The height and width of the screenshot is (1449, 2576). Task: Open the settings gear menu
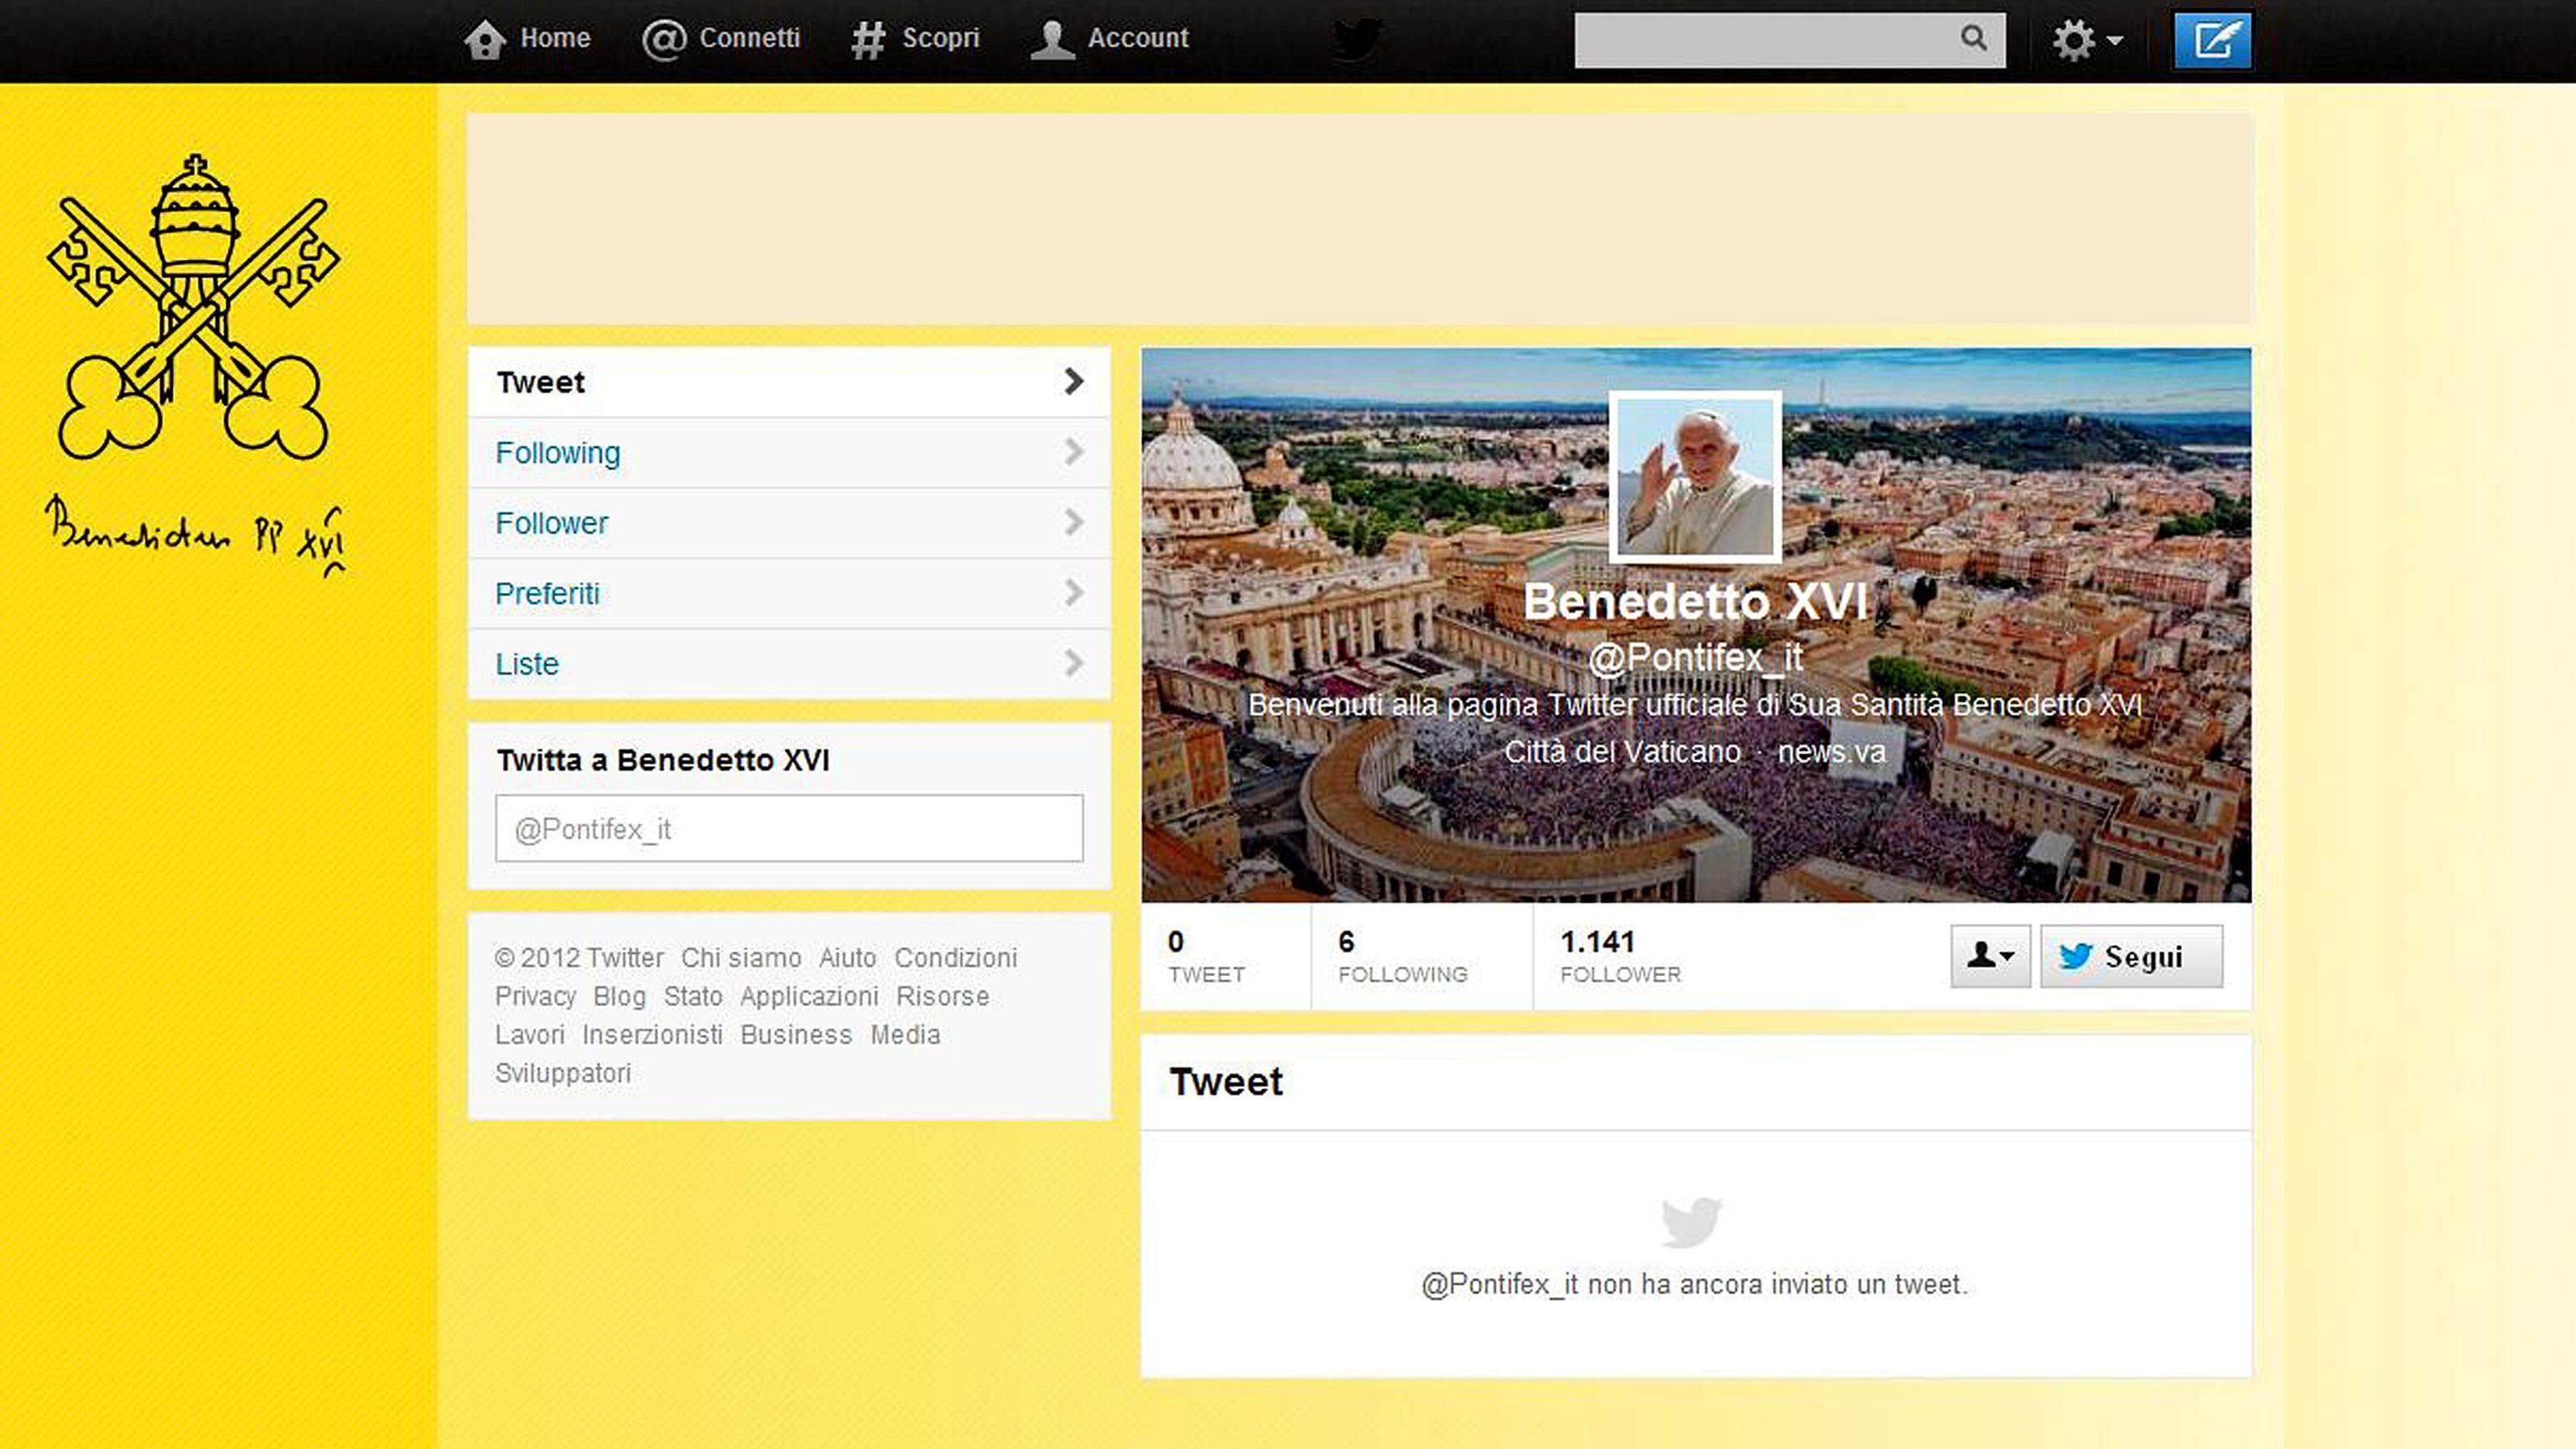(2086, 41)
